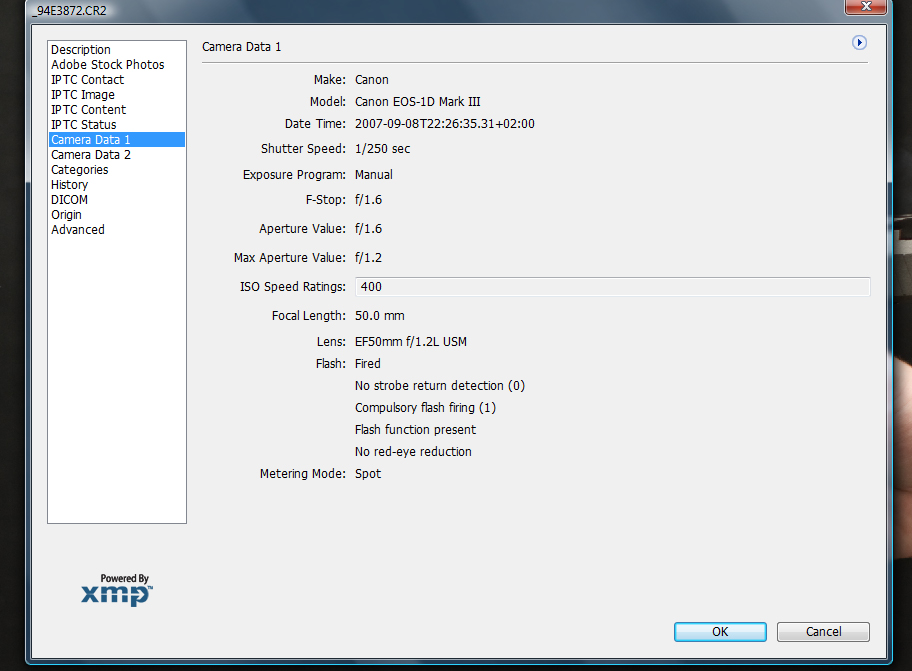
Task: Close the _94E3872.CR2 dialog window
Action: (x=865, y=6)
